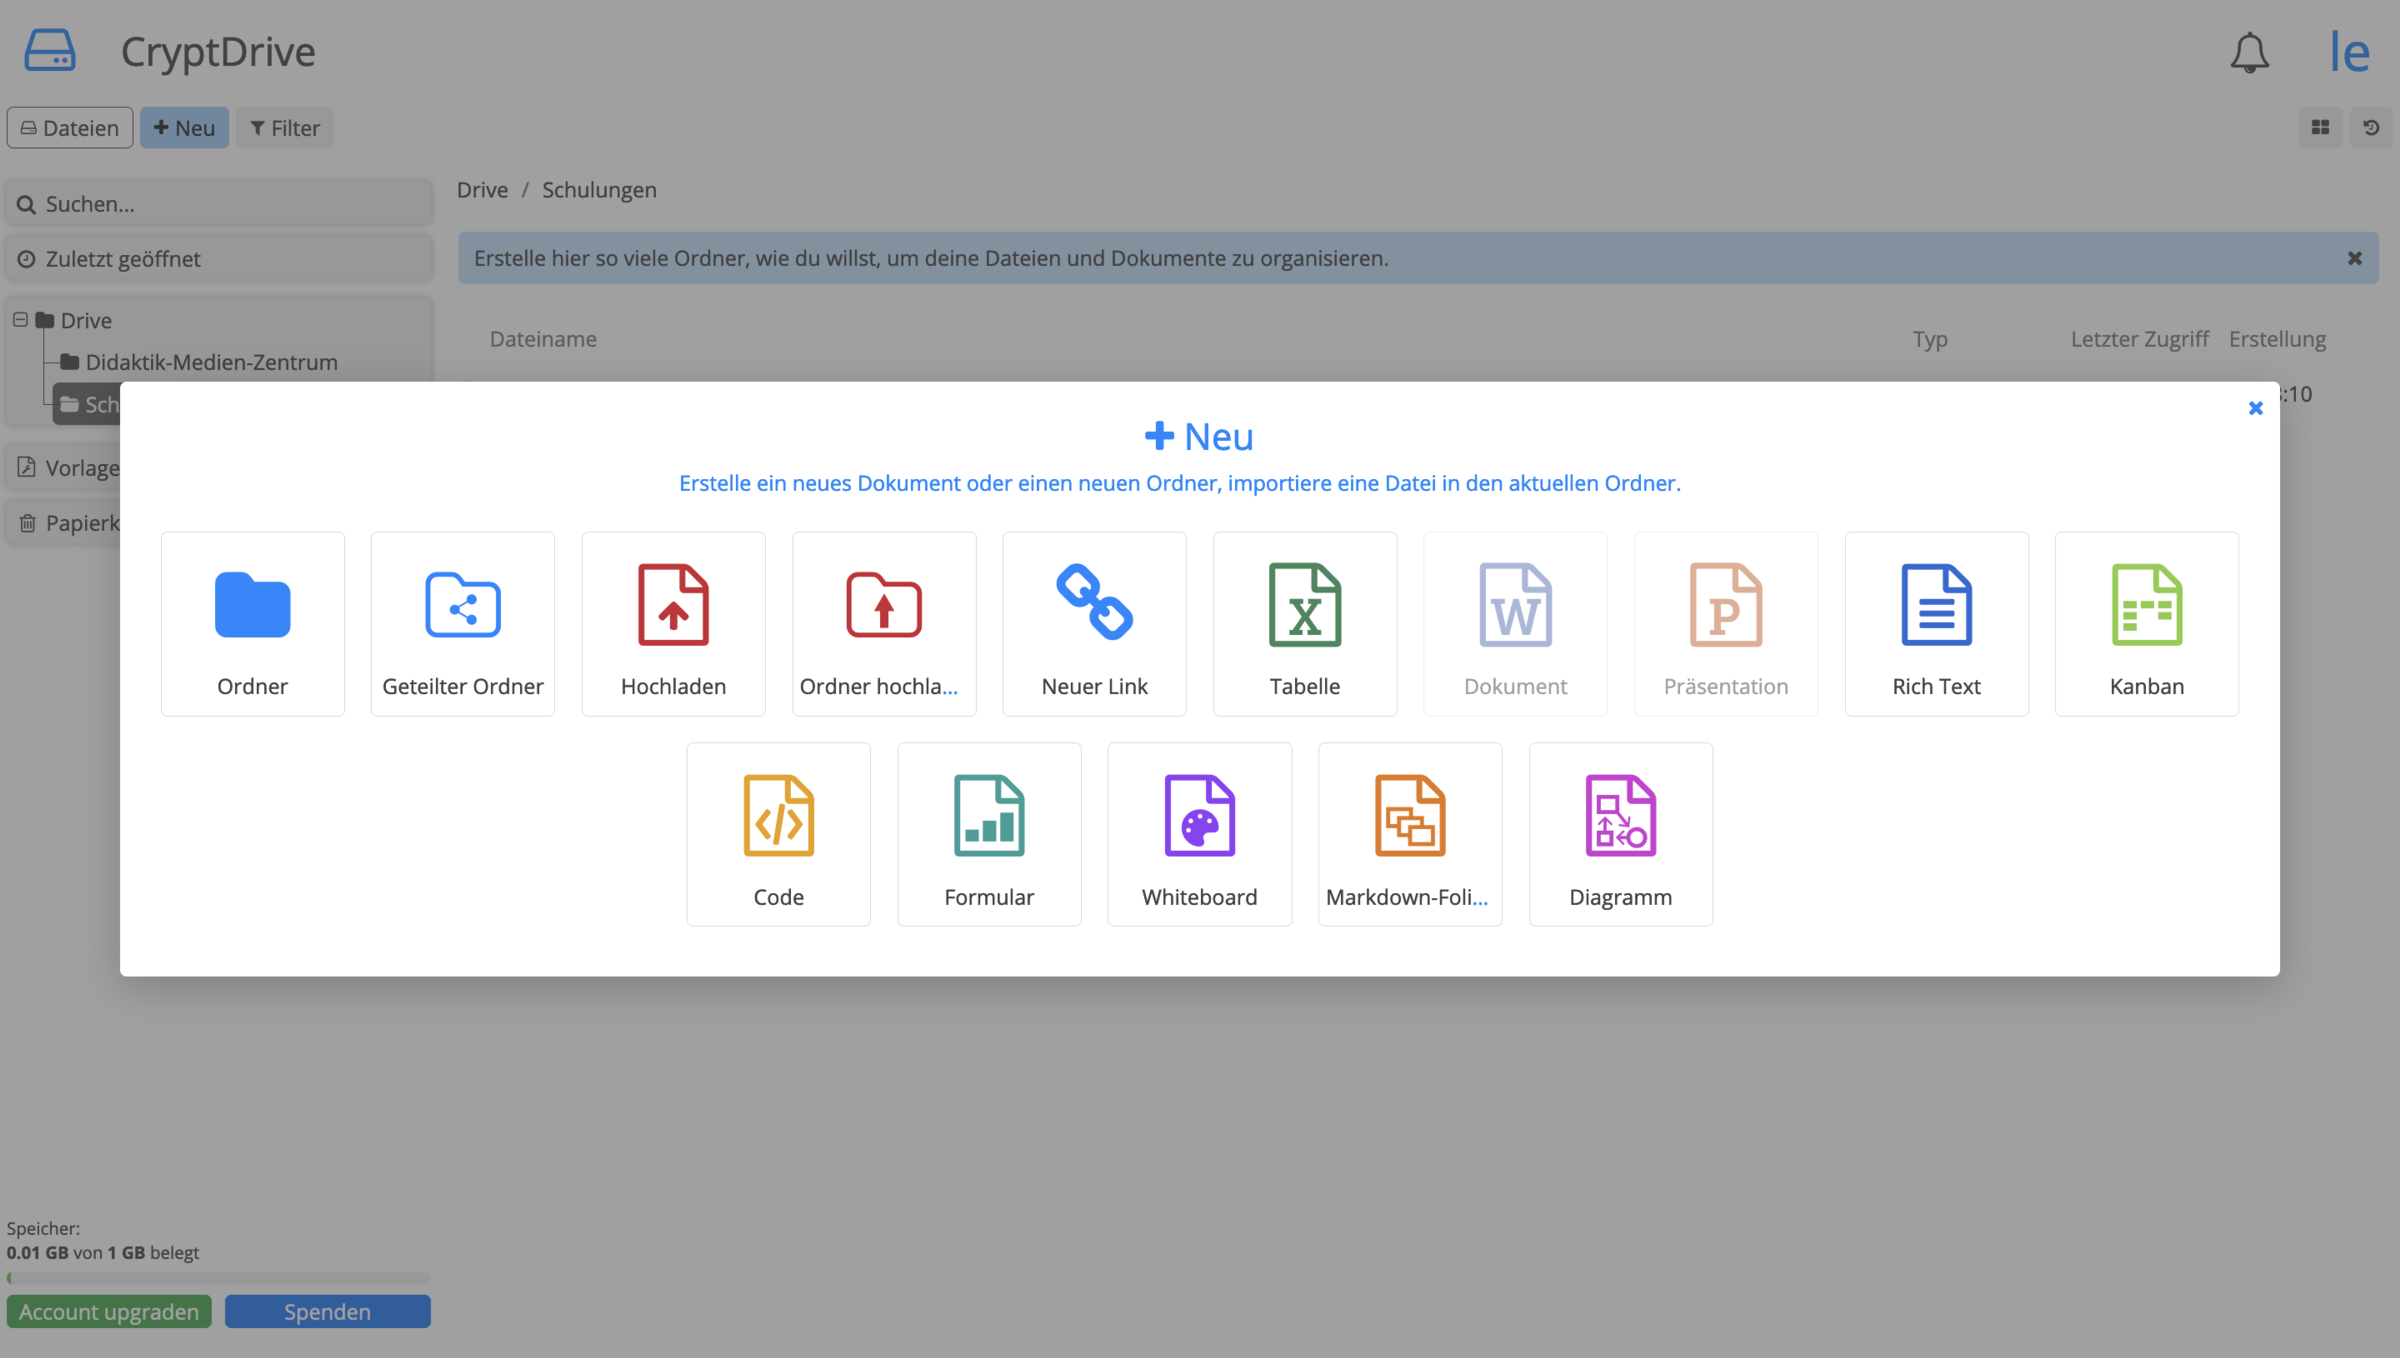Toggle grid view display mode
The height and width of the screenshot is (1358, 2400).
[x=2320, y=128]
